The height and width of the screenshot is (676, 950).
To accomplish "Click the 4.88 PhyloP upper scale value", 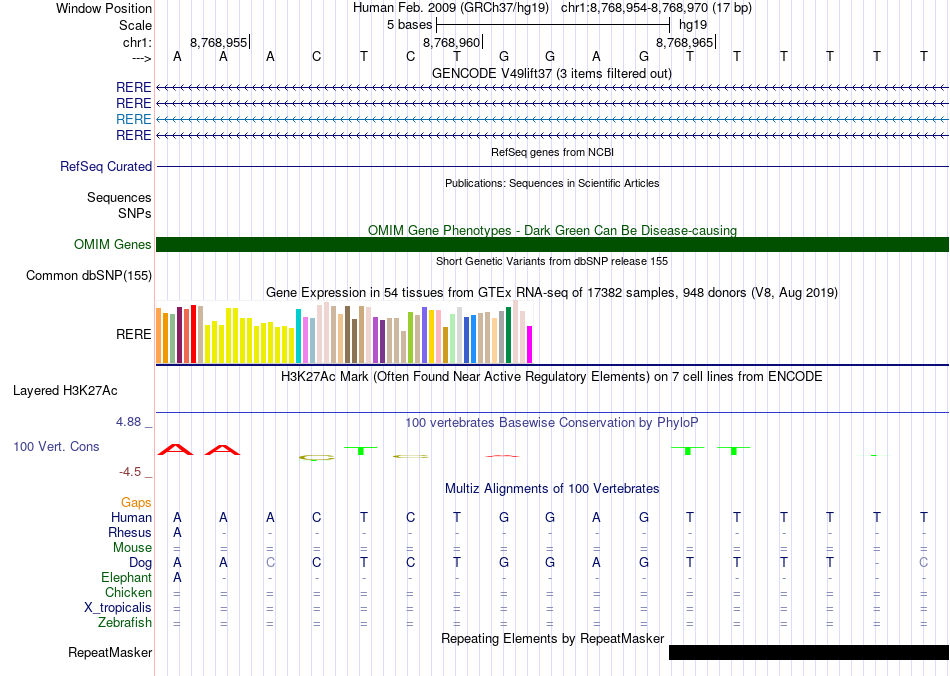I will (129, 422).
